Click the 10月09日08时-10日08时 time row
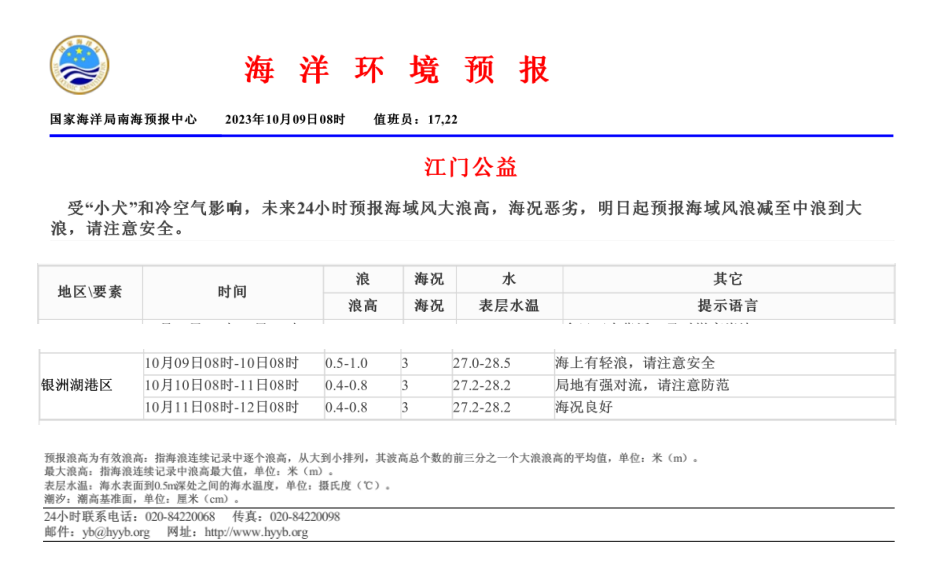 click(221, 363)
